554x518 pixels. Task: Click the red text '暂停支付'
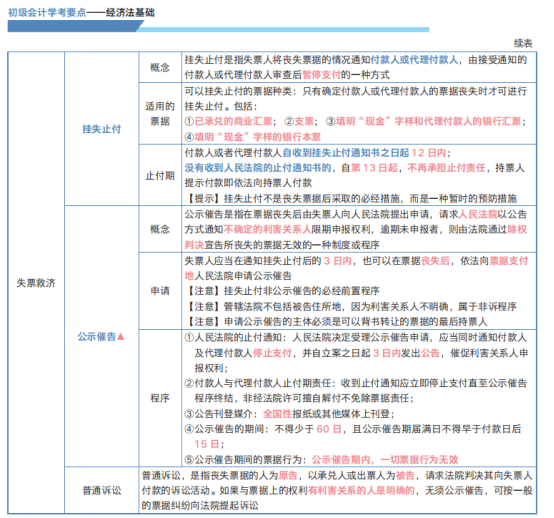[x=322, y=75]
